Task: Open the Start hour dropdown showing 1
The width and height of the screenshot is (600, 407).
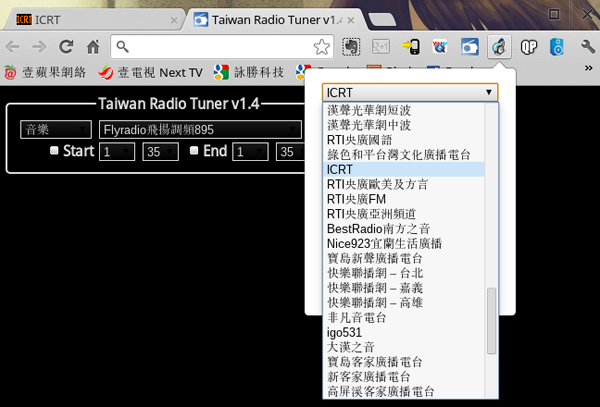Action: pyautogui.click(x=117, y=151)
